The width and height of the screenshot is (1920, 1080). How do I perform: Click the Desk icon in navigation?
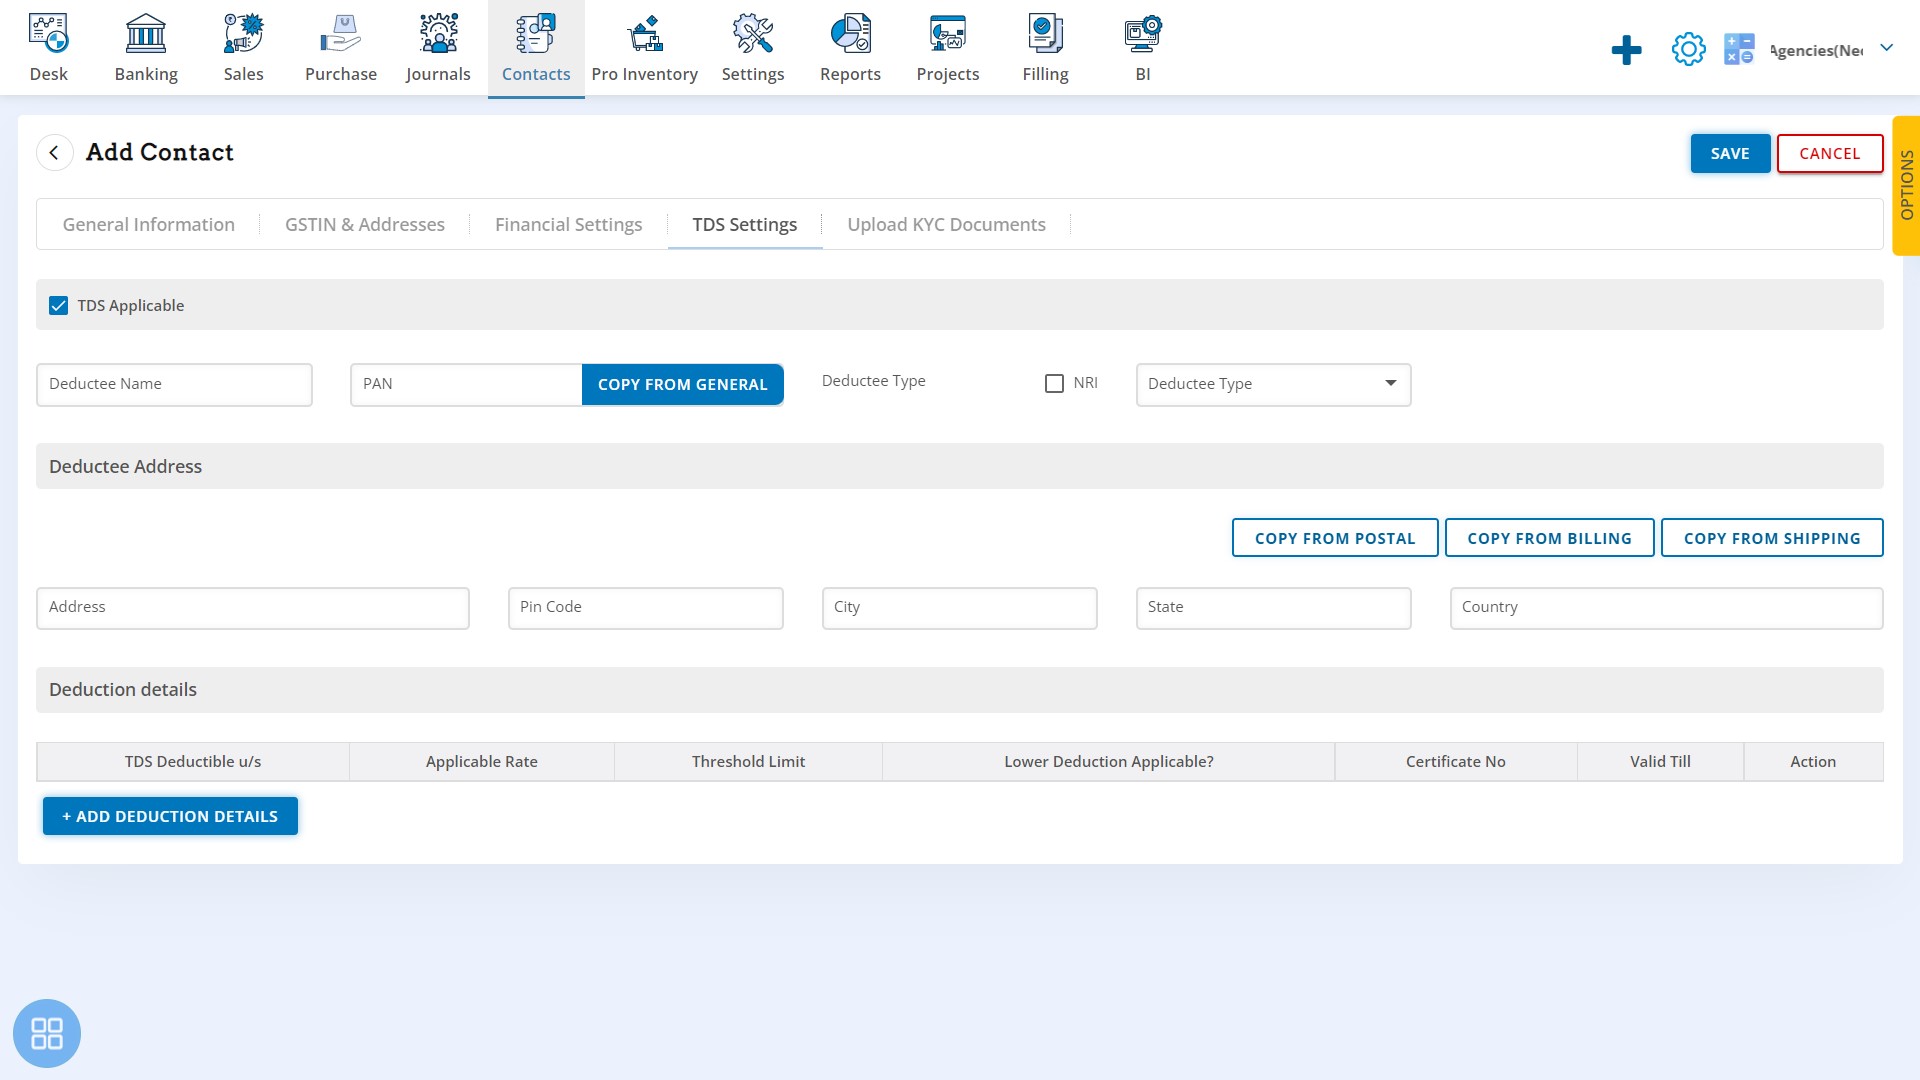pyautogui.click(x=47, y=47)
